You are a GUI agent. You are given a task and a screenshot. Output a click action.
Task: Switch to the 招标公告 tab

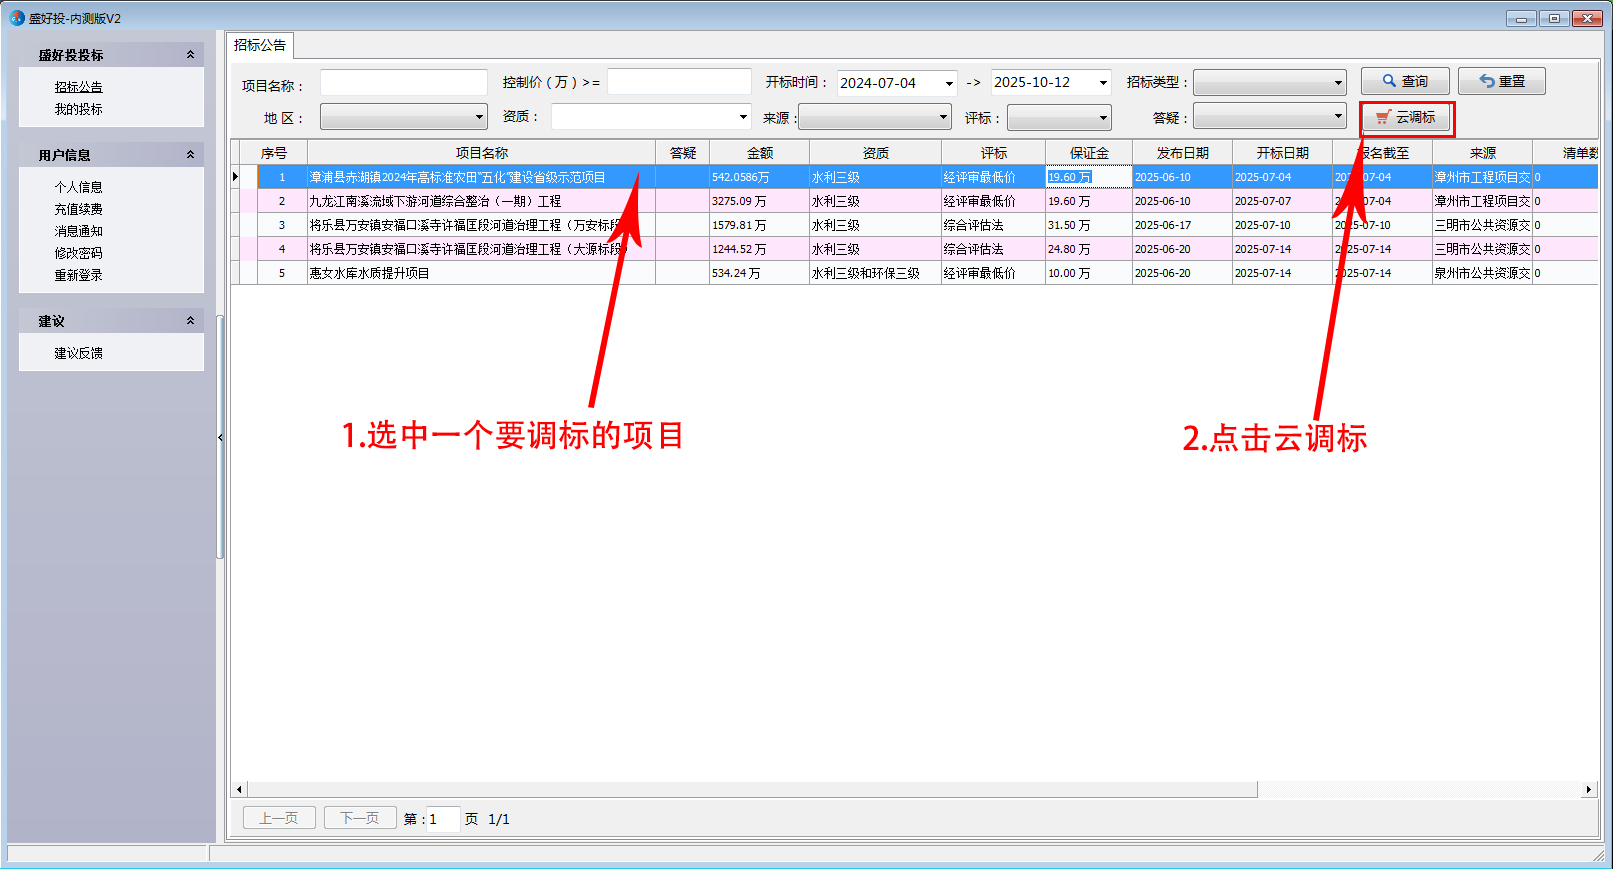tap(260, 45)
